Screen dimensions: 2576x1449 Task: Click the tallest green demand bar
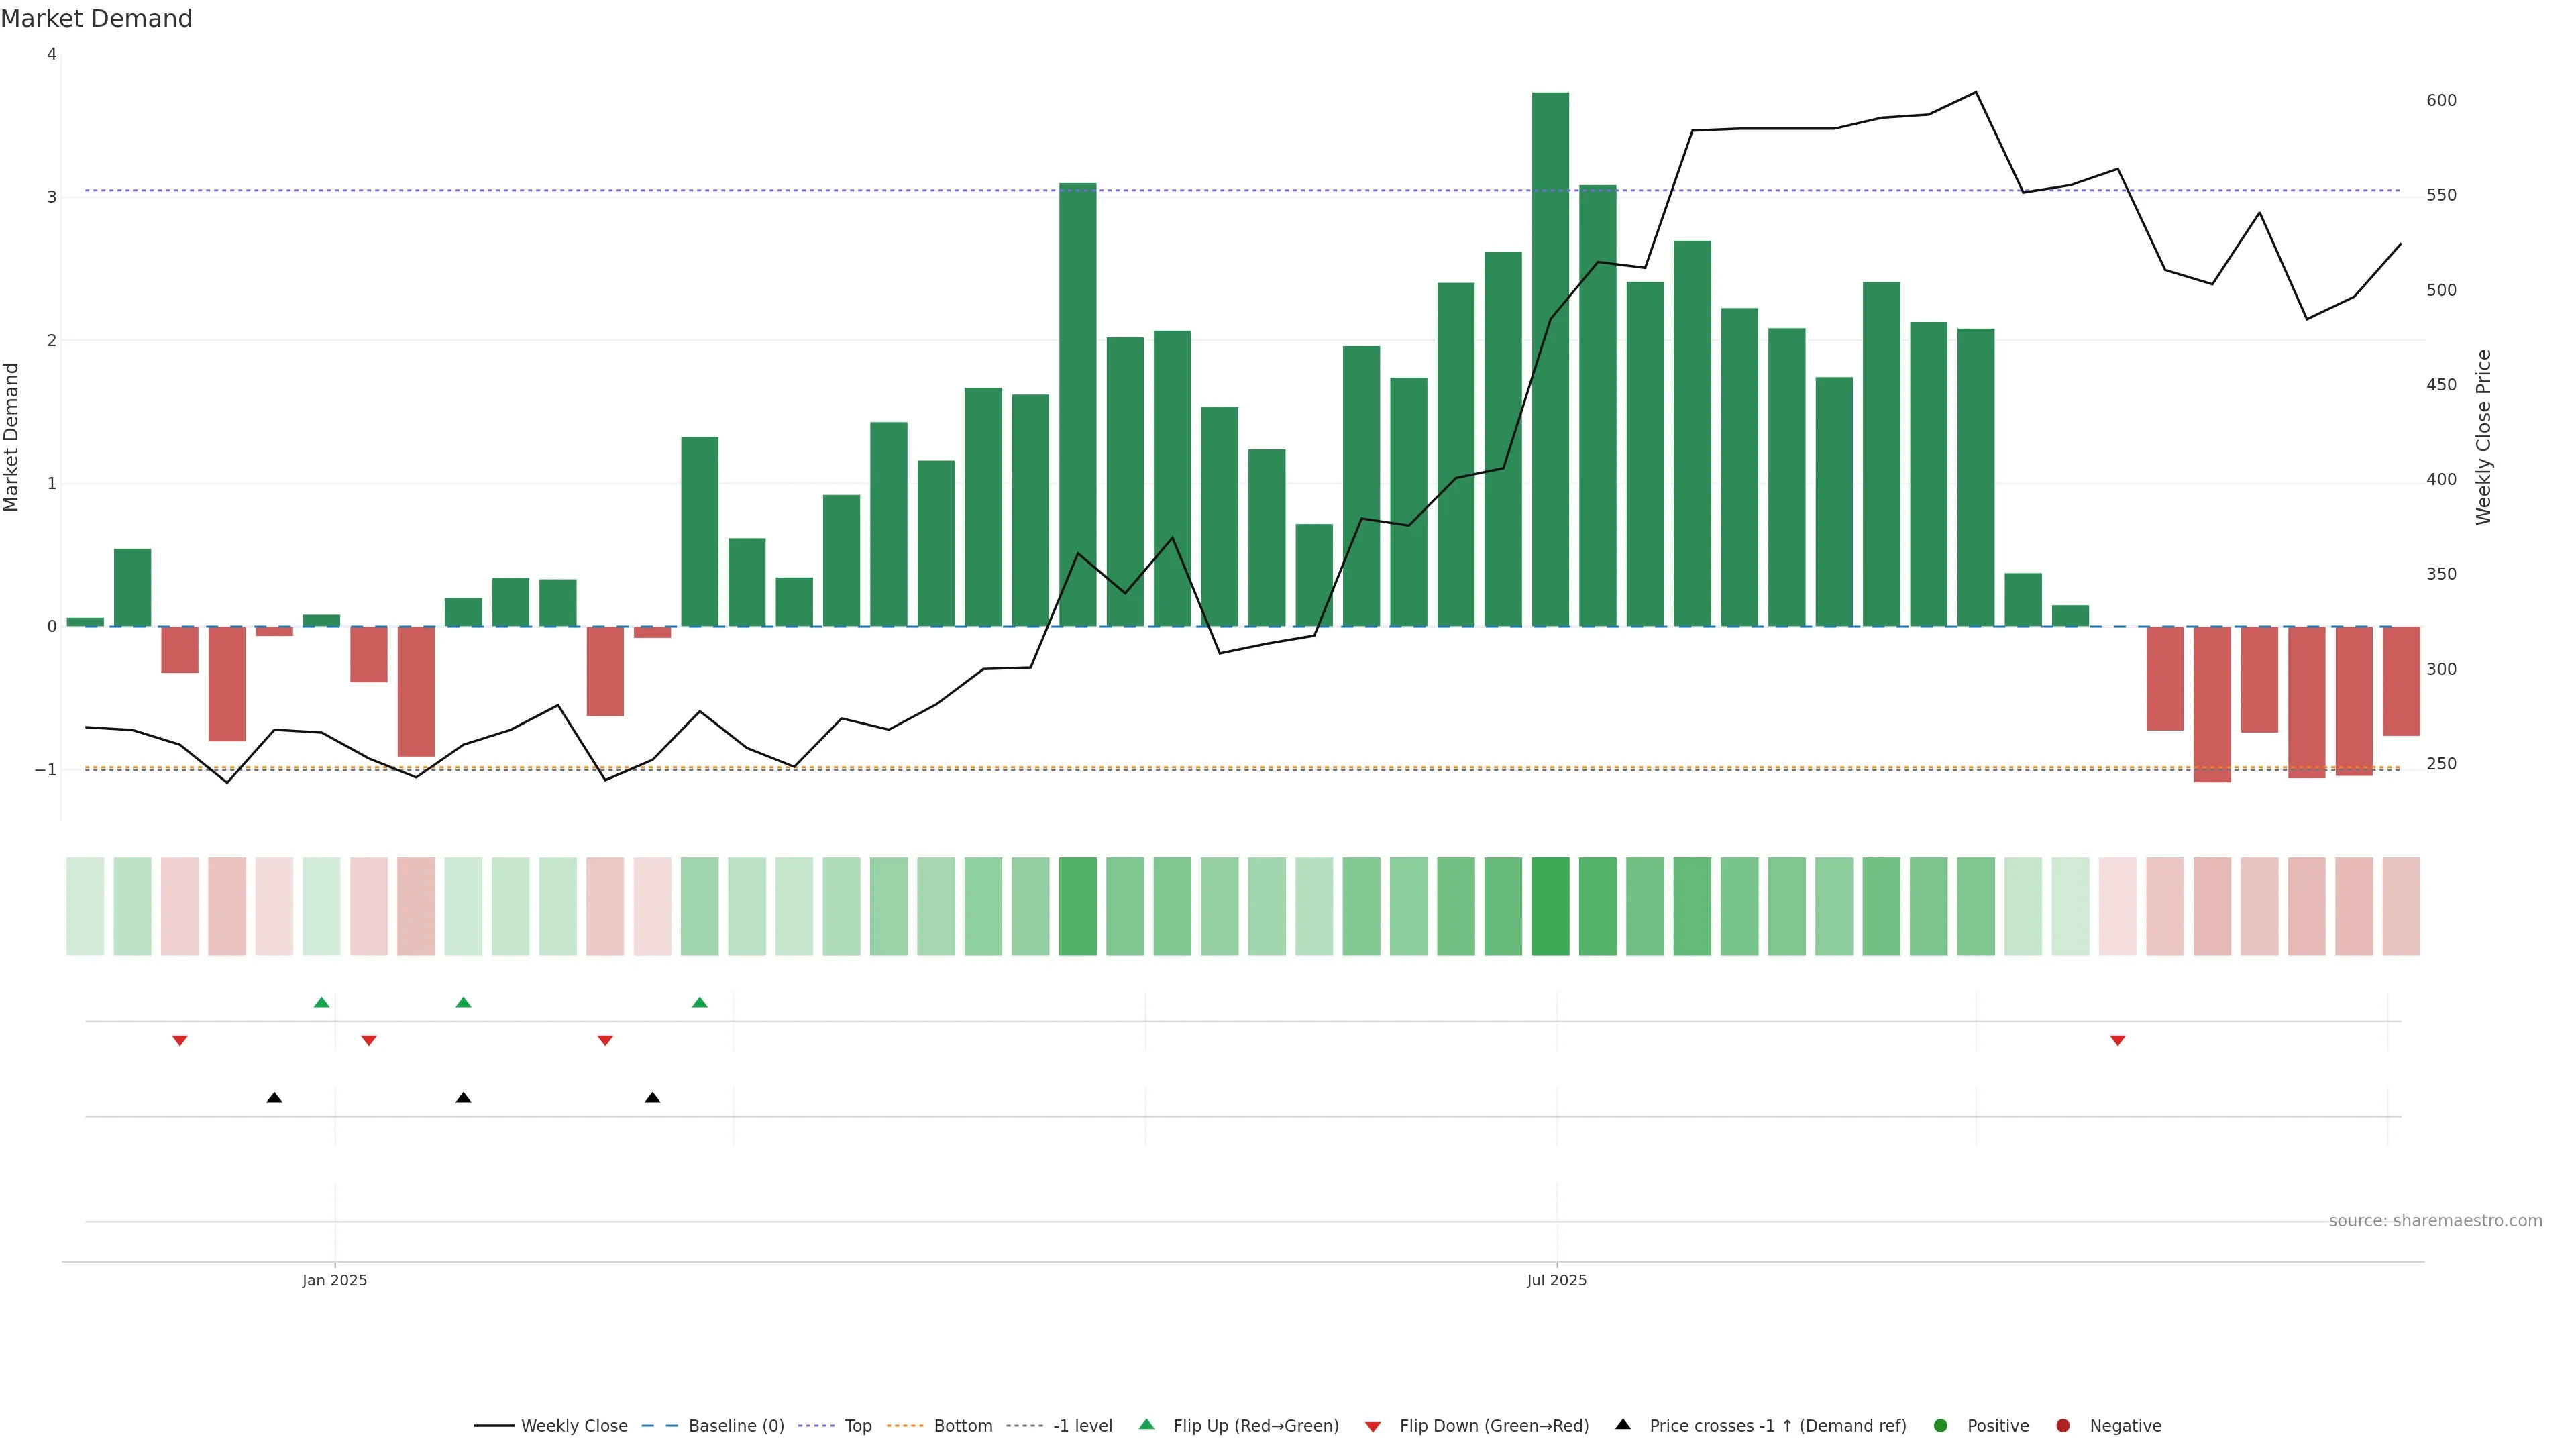[1550, 360]
